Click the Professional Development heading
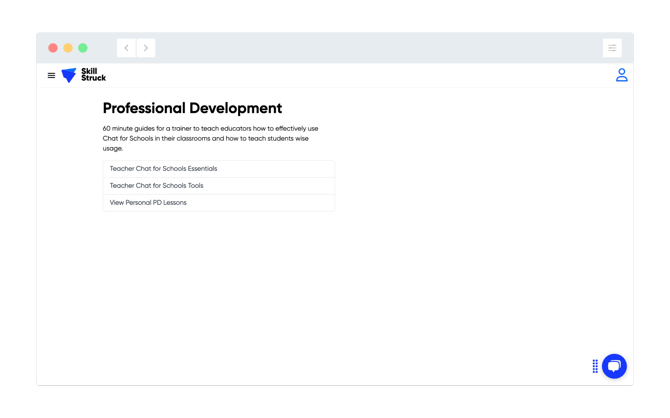 point(192,108)
